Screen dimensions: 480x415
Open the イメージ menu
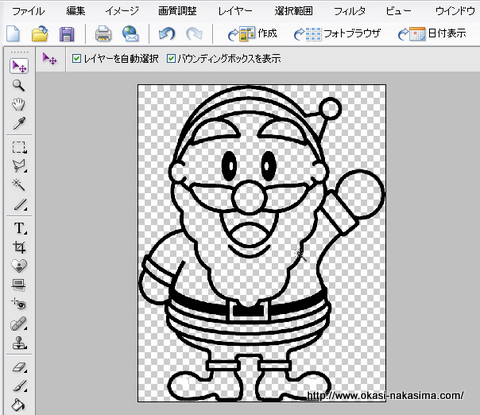[x=122, y=11]
